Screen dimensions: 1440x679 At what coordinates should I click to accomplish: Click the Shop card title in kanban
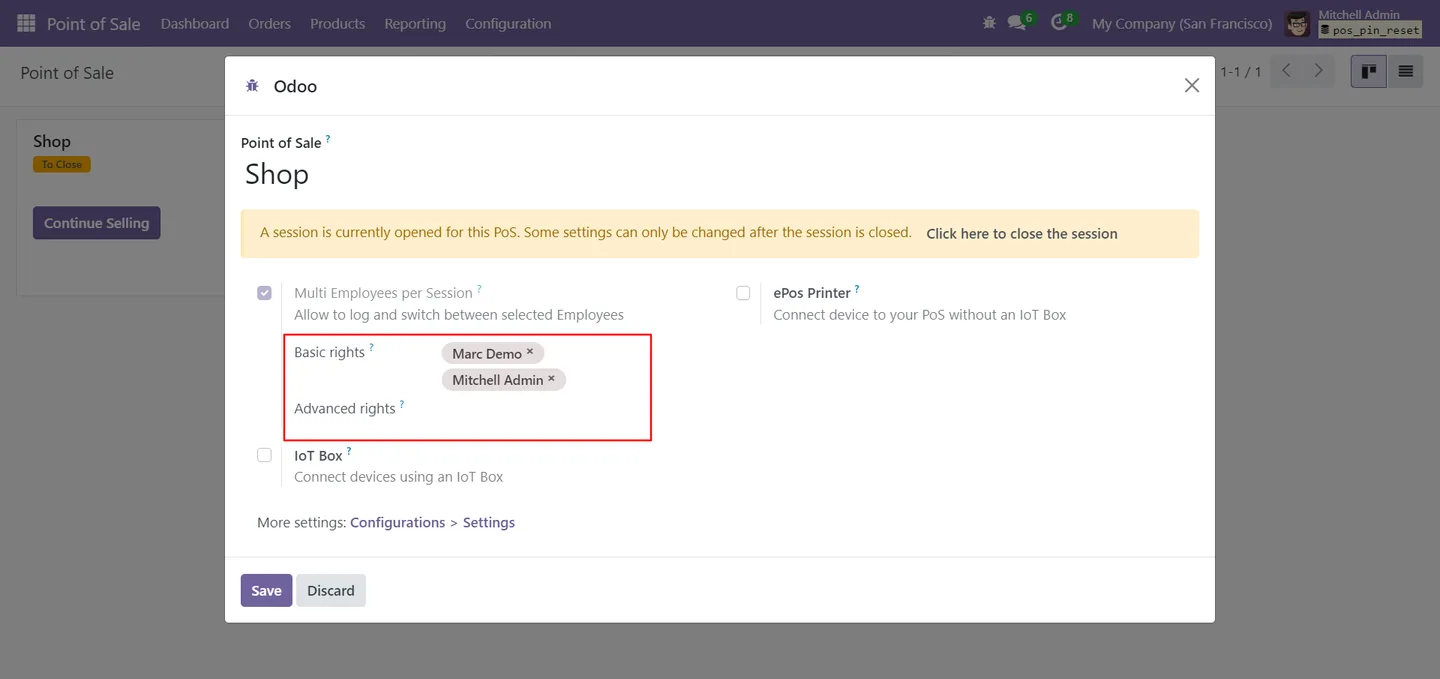pyautogui.click(x=52, y=141)
